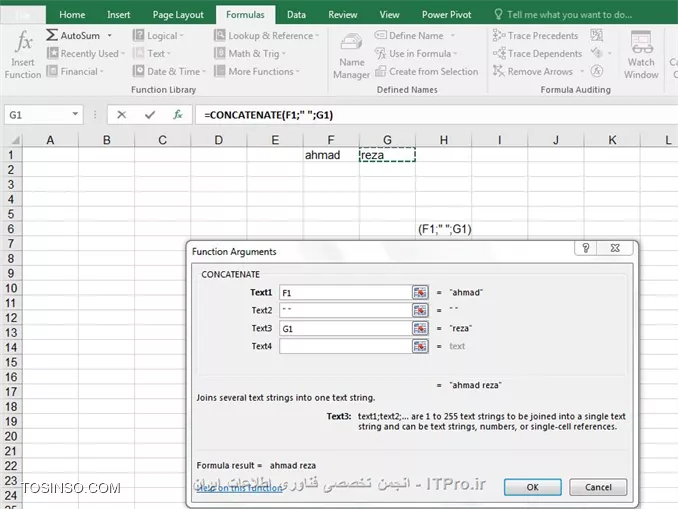Switch to the Page Layout tab
This screenshot has width=678, height=509.
178,15
